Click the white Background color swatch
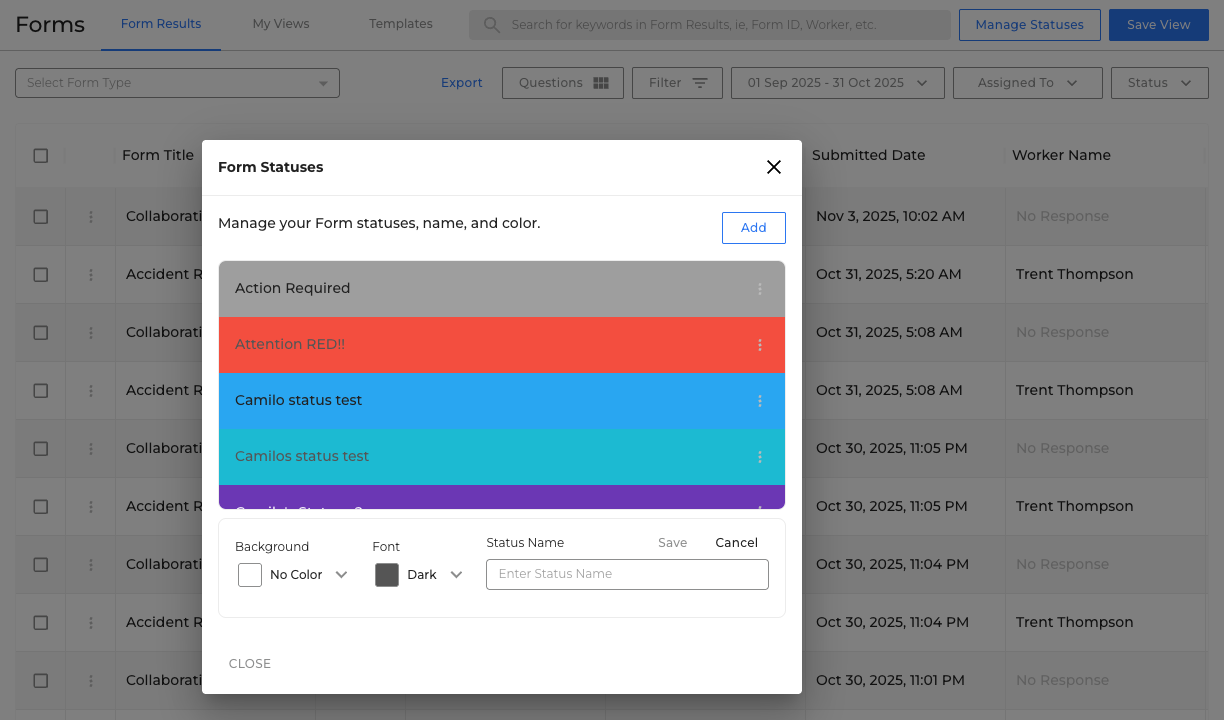1224x720 pixels. point(250,575)
